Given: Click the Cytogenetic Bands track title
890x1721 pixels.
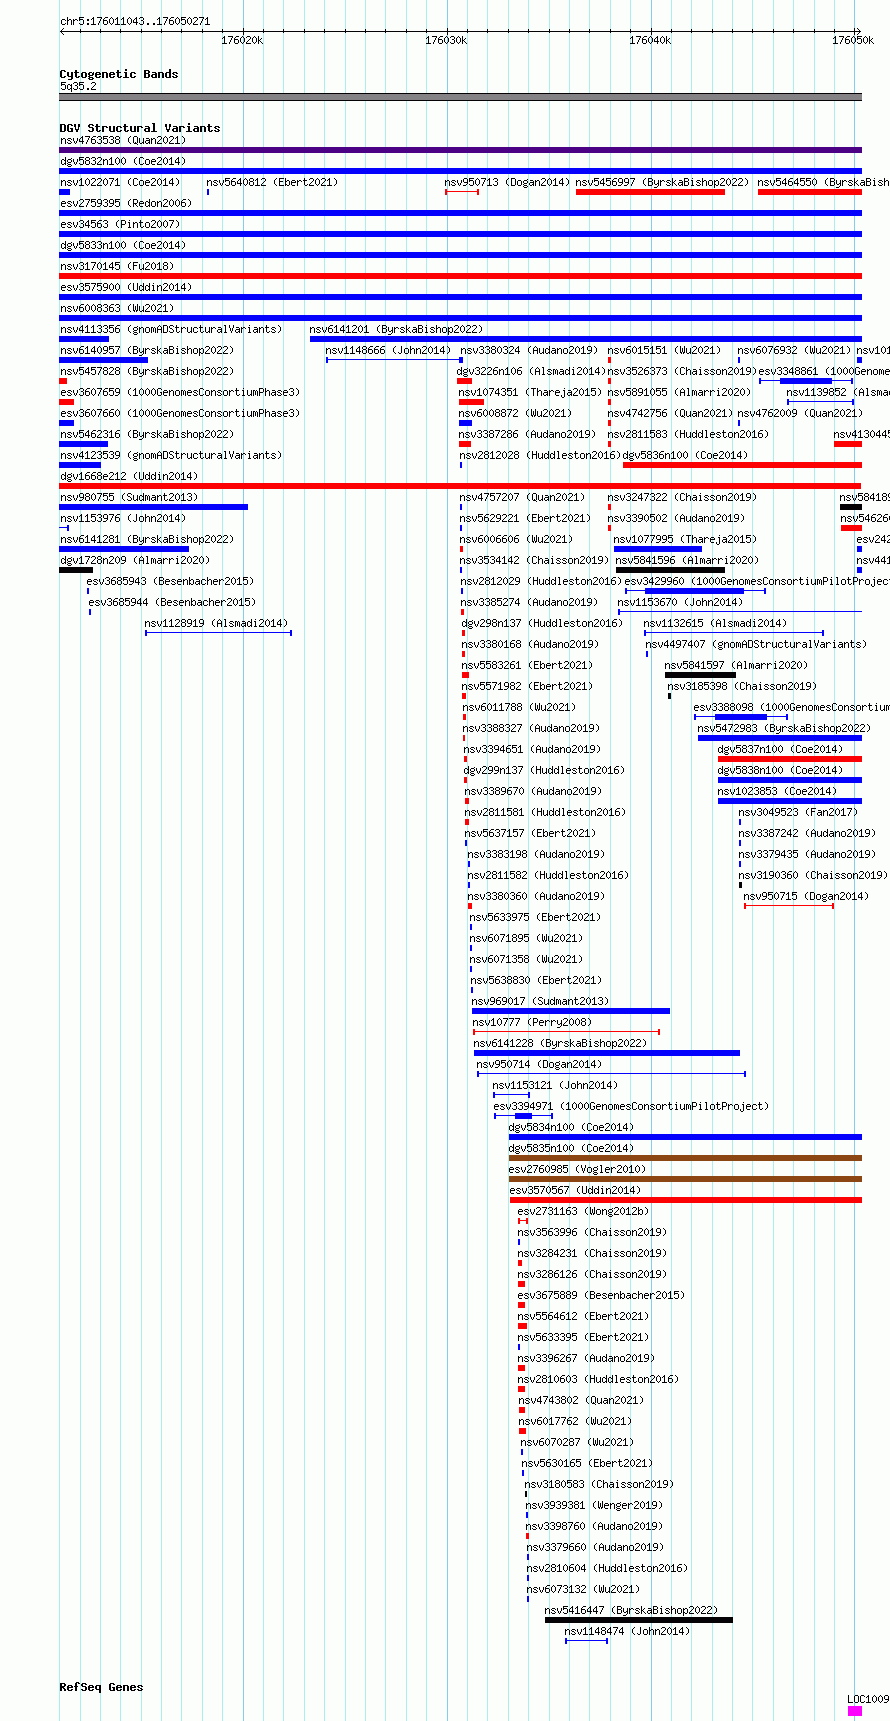Looking at the screenshot, I should point(118,74).
